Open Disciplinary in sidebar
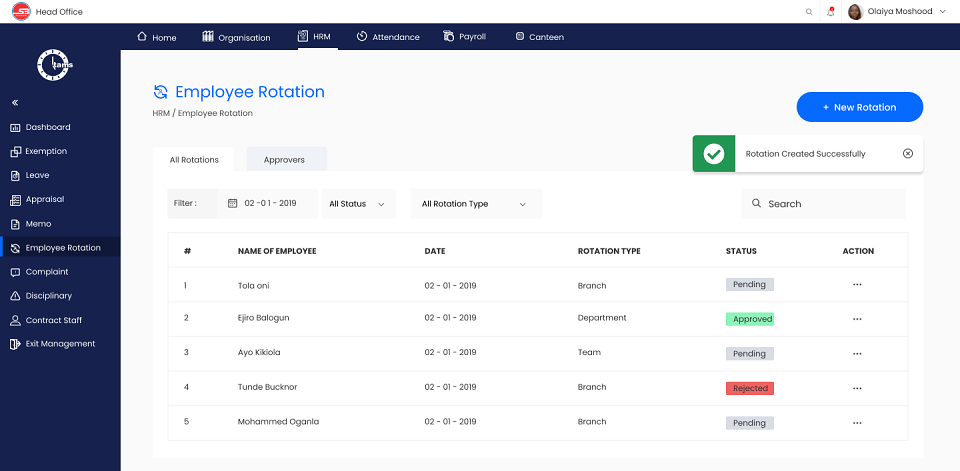The image size is (960, 471). 49,296
